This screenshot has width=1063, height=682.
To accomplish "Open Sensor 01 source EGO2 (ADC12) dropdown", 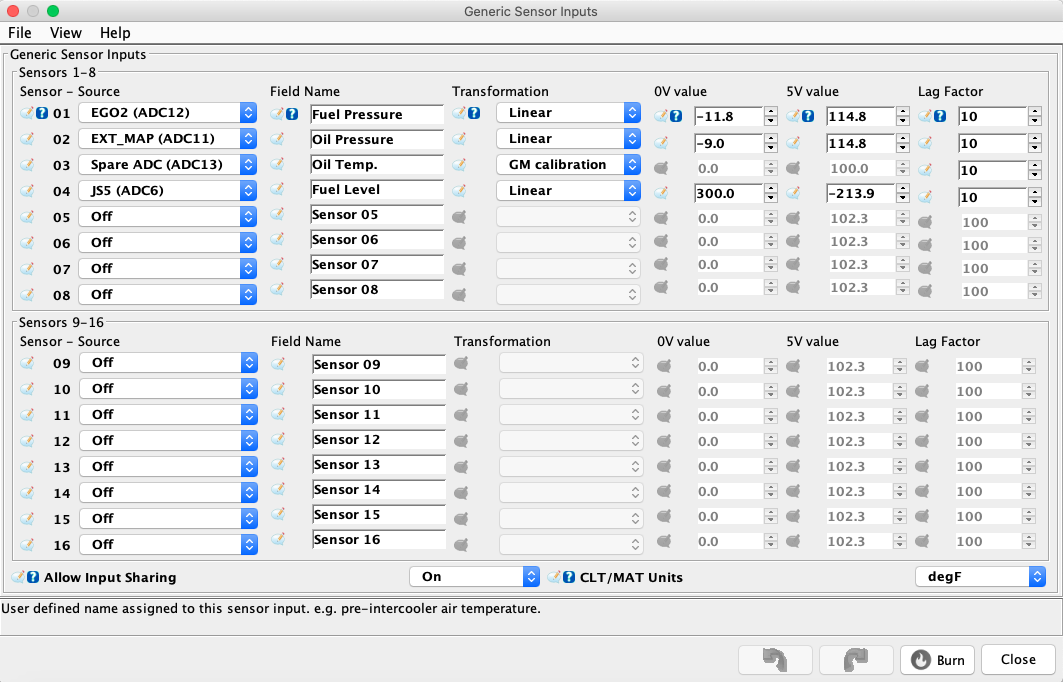I will (167, 113).
